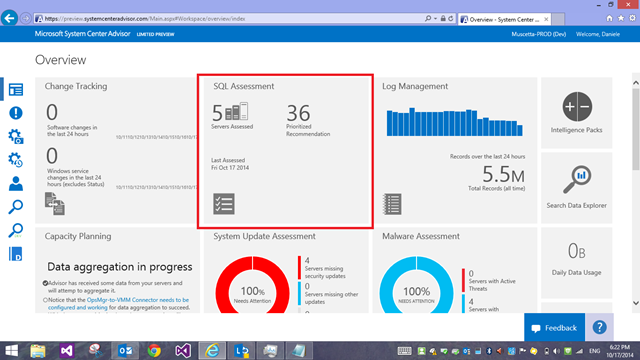
Task: Expand the address bar search dropdown arrow
Action: [x=436, y=19]
